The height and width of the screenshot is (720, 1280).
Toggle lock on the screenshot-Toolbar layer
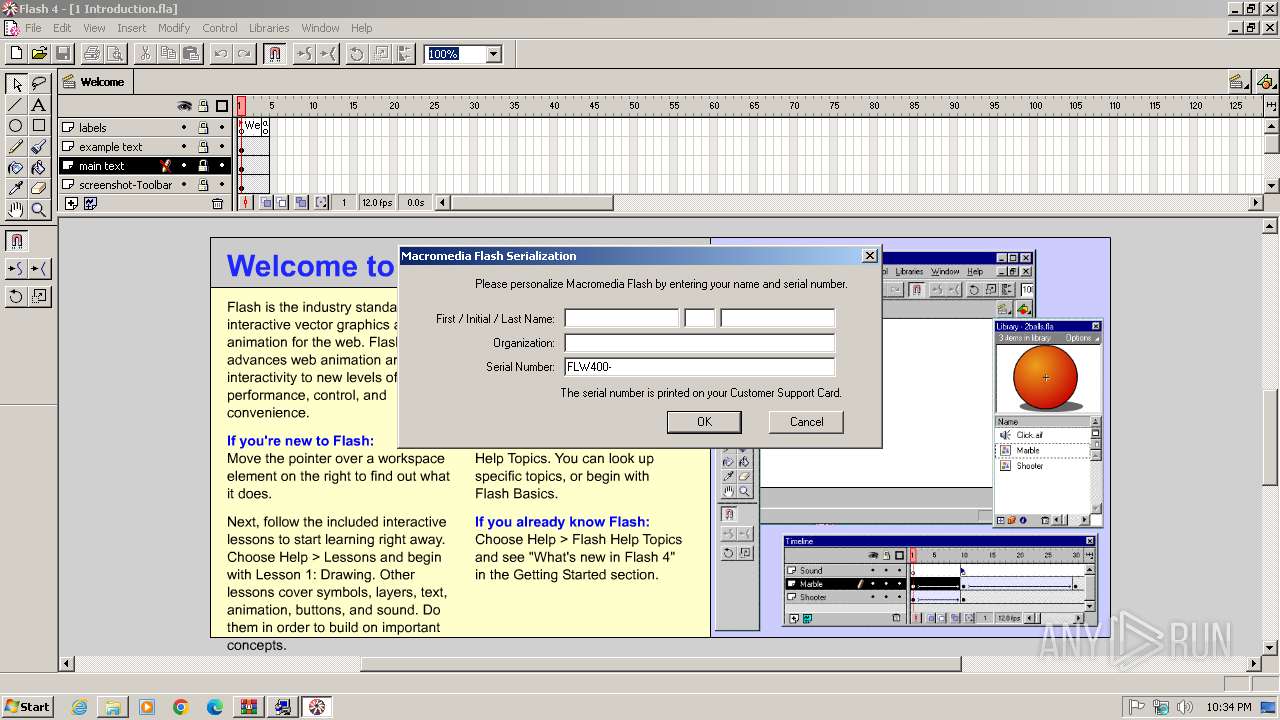(x=203, y=185)
